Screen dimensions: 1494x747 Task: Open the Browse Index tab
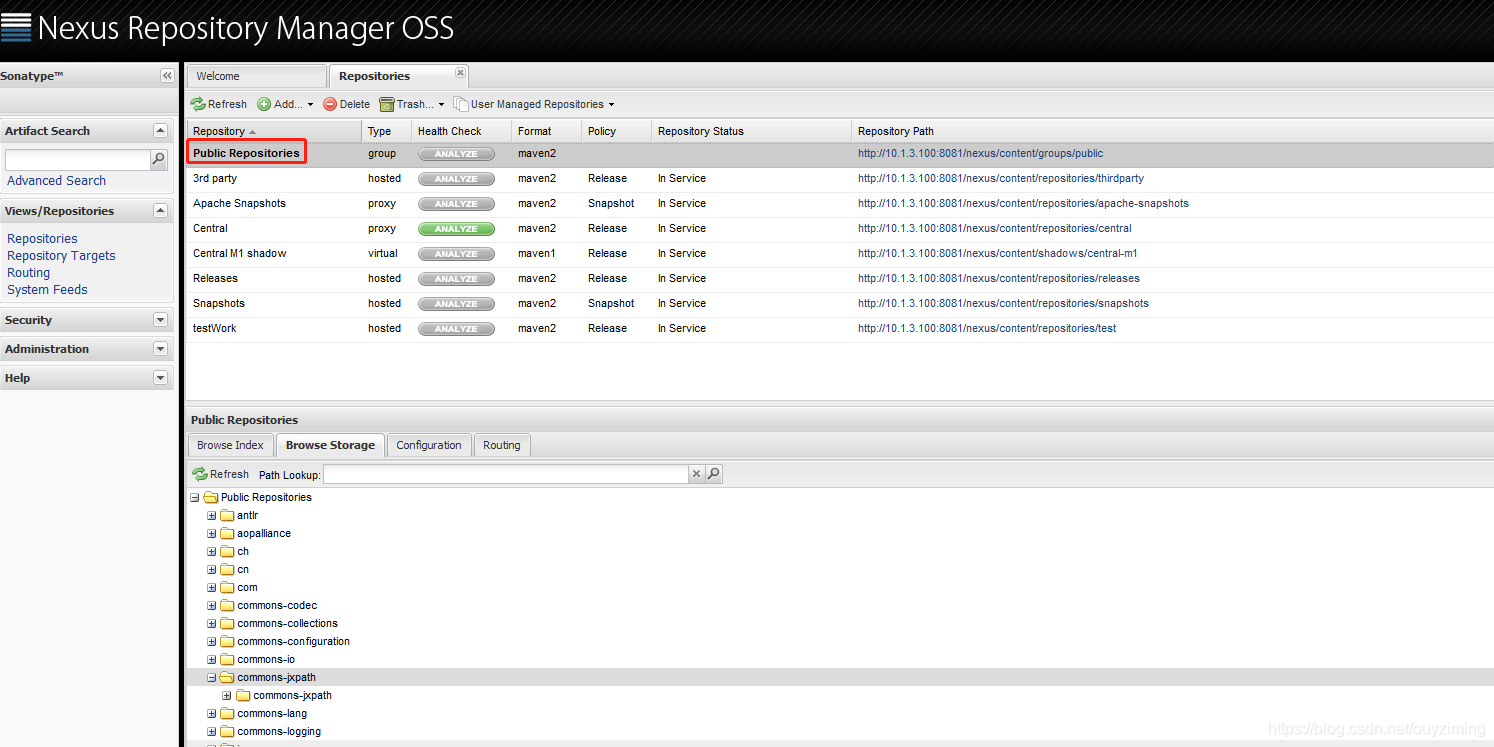point(230,445)
